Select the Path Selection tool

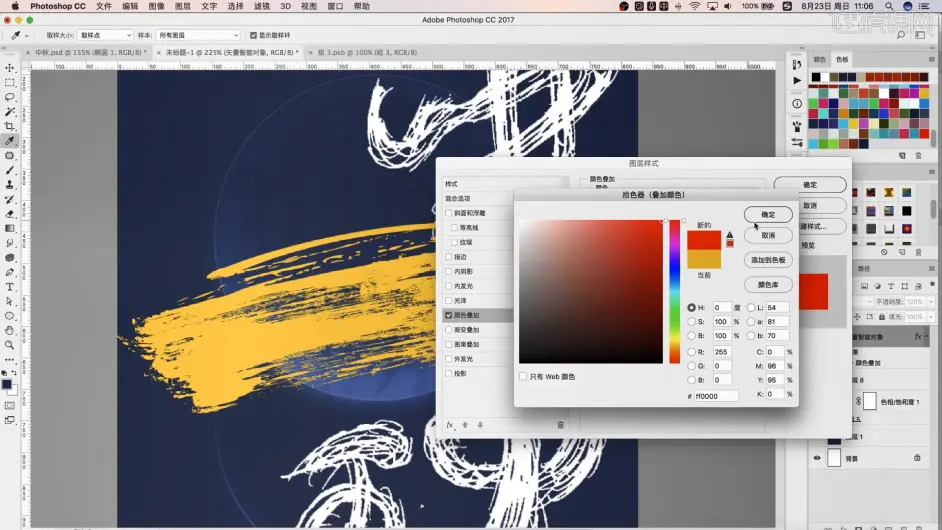click(10, 301)
